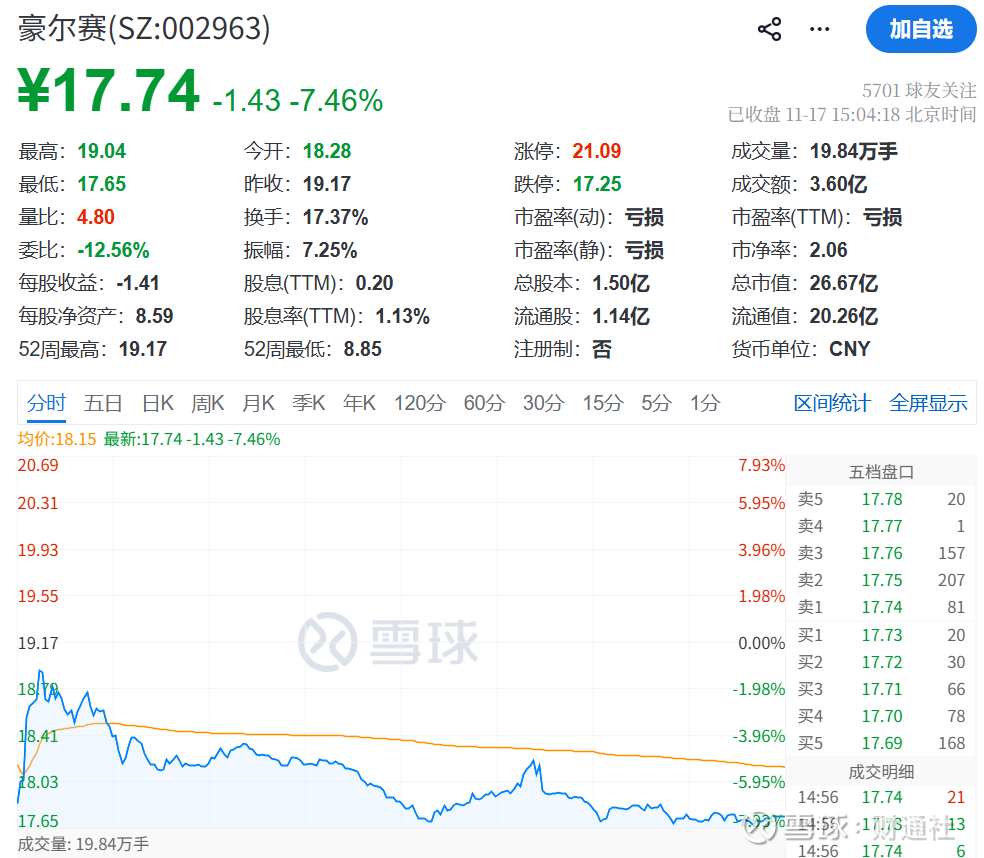This screenshot has height=858, width=984.
Task: Click the 卖5 order row at 17.78
Action: [881, 499]
